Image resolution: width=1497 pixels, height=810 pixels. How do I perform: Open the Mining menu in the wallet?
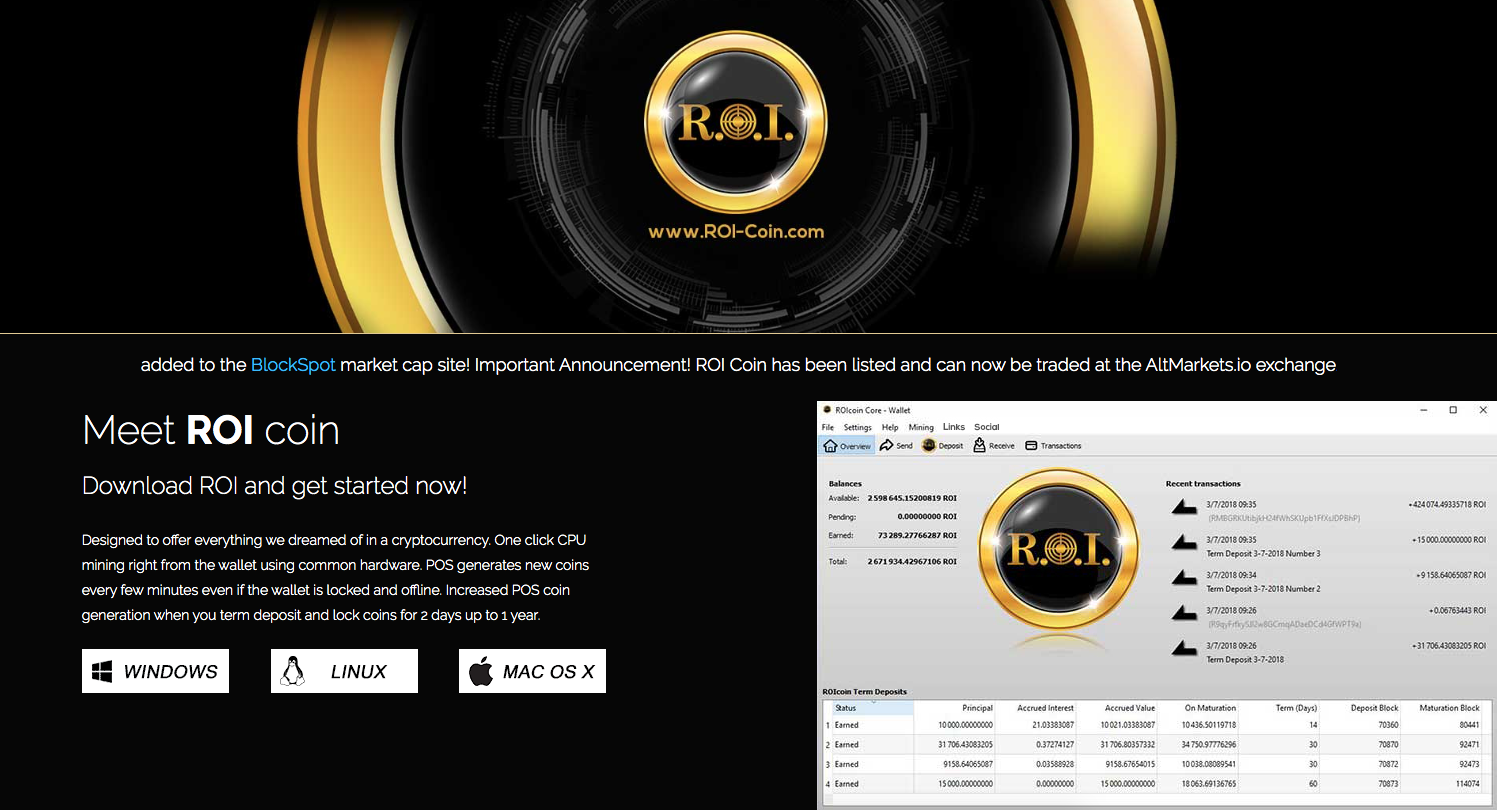click(921, 427)
